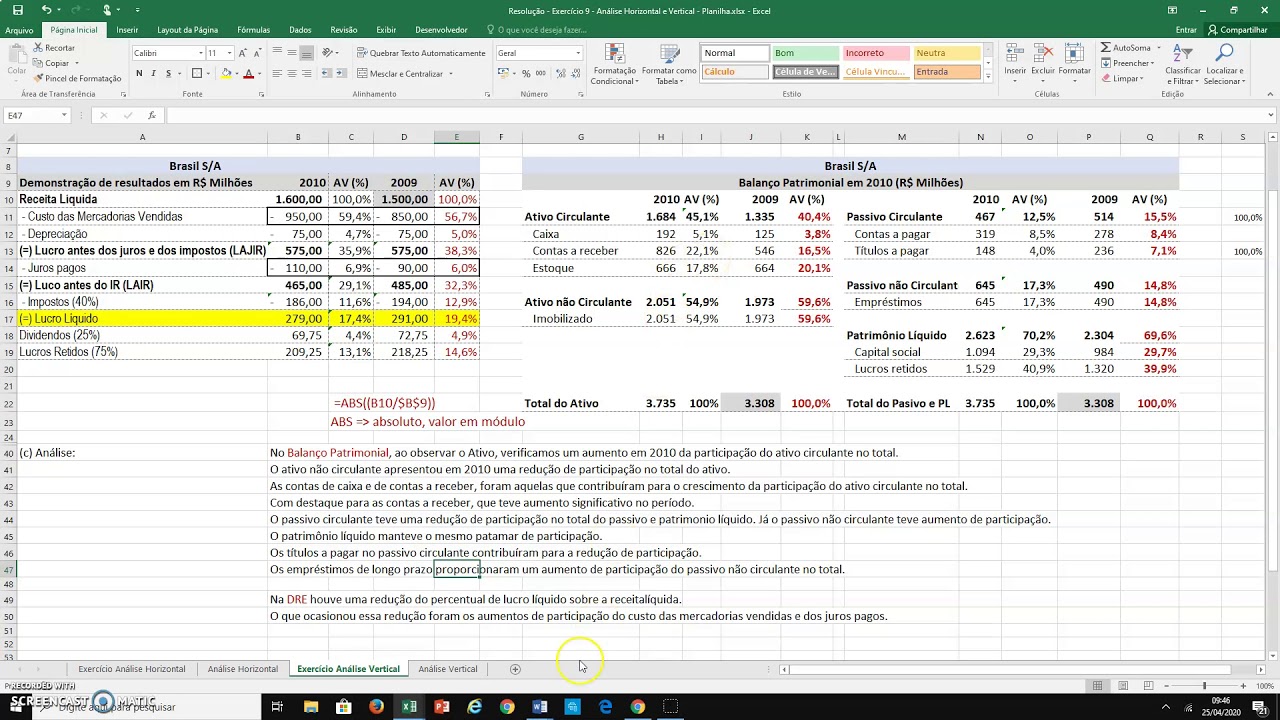The width and height of the screenshot is (1280, 720).
Task: Toggle underline (S) formatting
Action: (x=169, y=73)
